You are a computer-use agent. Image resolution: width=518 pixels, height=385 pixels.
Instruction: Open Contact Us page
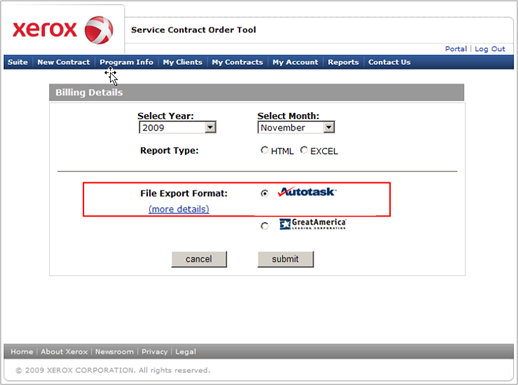coord(389,62)
